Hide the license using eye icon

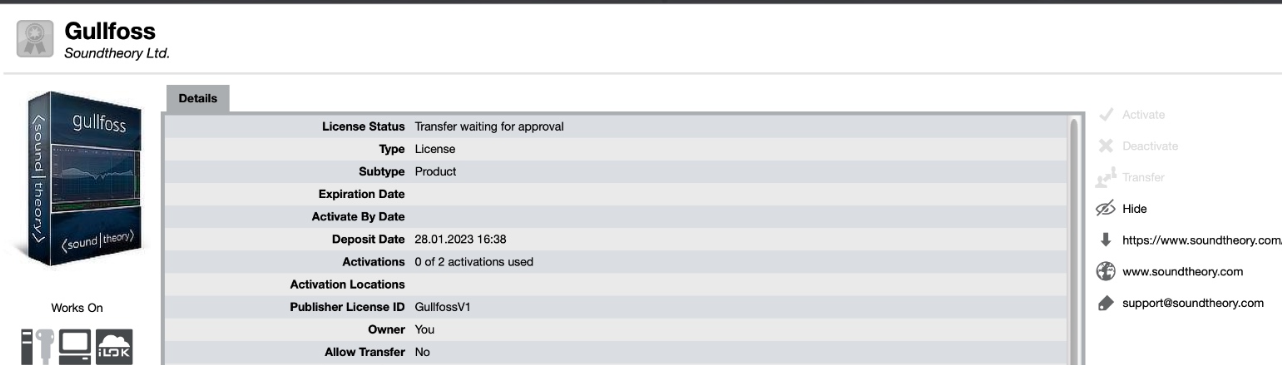1107,208
